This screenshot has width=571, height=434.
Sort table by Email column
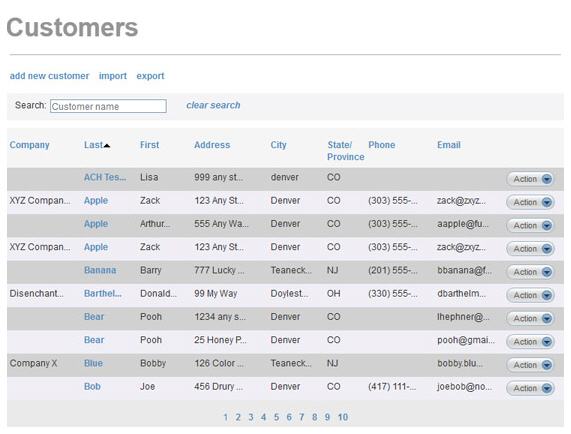point(449,145)
